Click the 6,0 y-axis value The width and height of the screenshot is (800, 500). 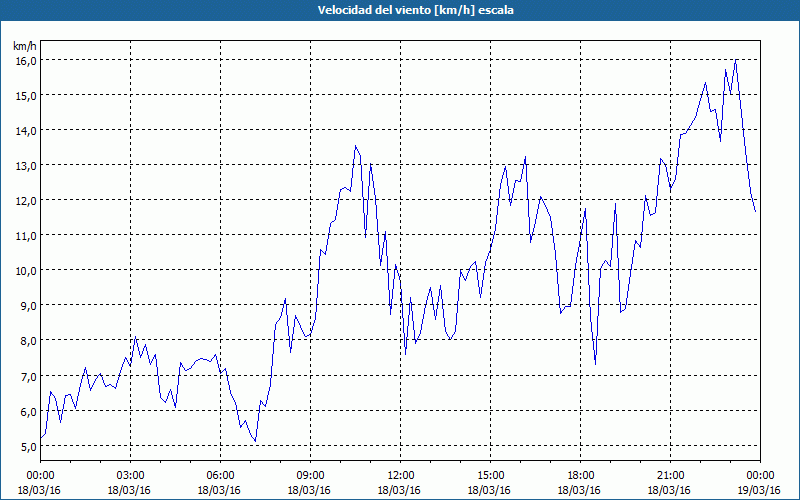click(x=28, y=412)
